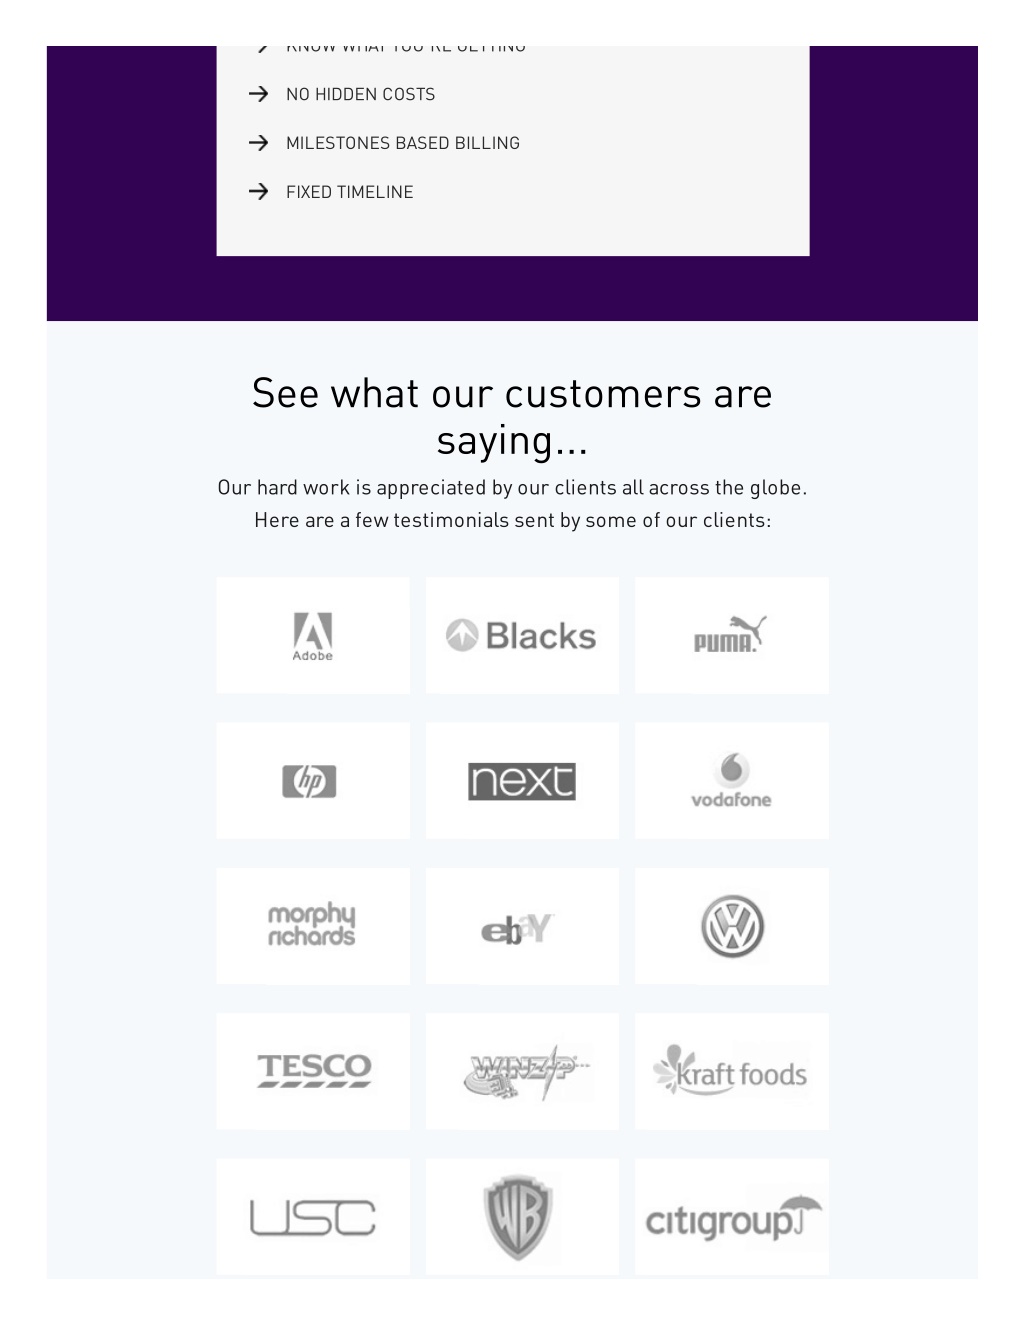The width and height of the screenshot is (1024, 1325).
Task: Select the Vodafone logo tile
Action: tap(732, 781)
